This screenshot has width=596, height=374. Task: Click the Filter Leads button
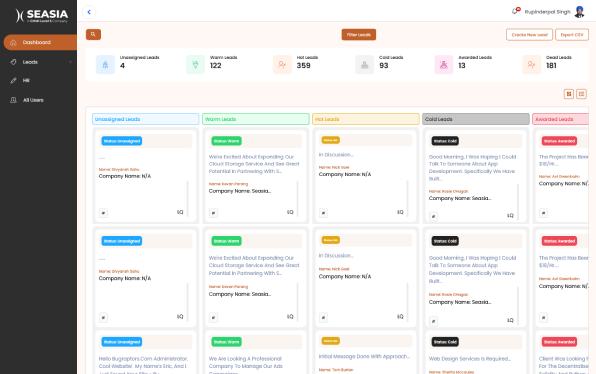coord(358,35)
